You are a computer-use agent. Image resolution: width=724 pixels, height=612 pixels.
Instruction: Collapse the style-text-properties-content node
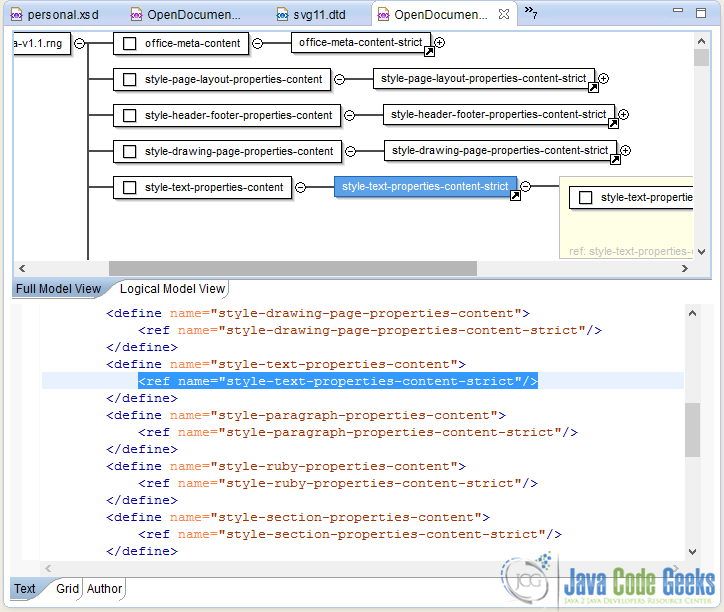pyautogui.click(x=301, y=188)
